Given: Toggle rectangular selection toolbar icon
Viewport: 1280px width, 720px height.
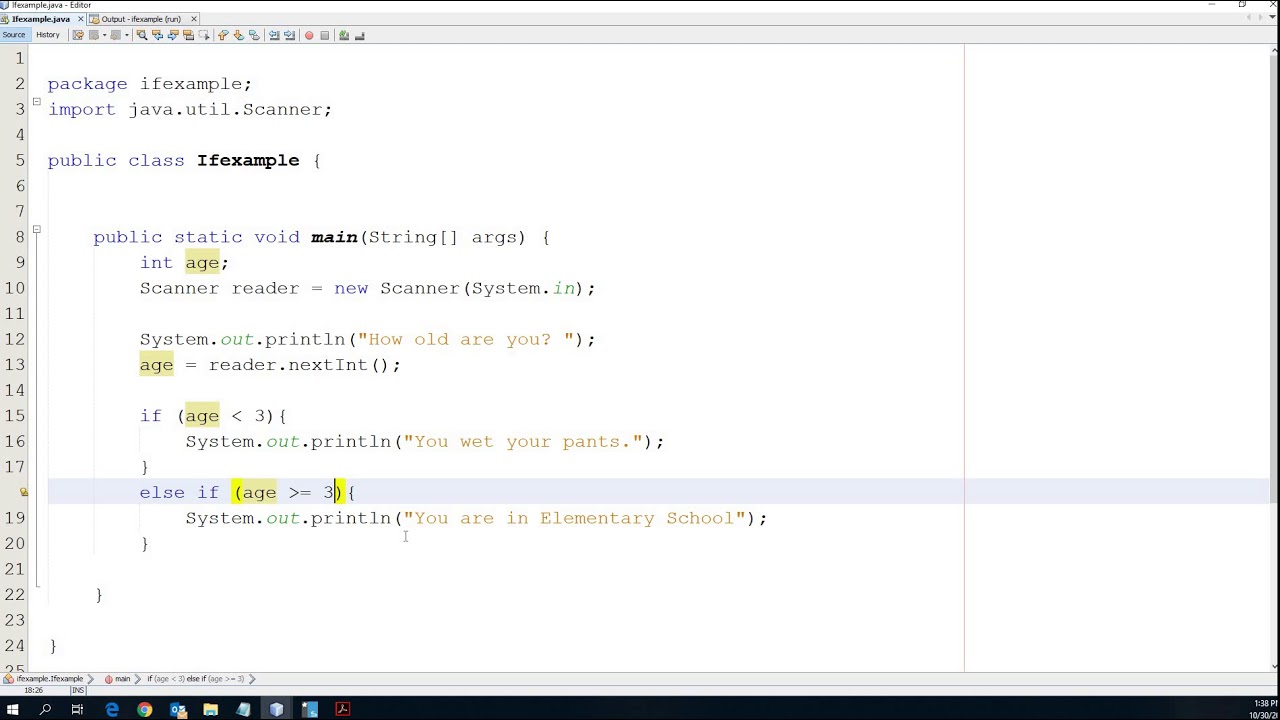Looking at the screenshot, I should click(x=204, y=35).
